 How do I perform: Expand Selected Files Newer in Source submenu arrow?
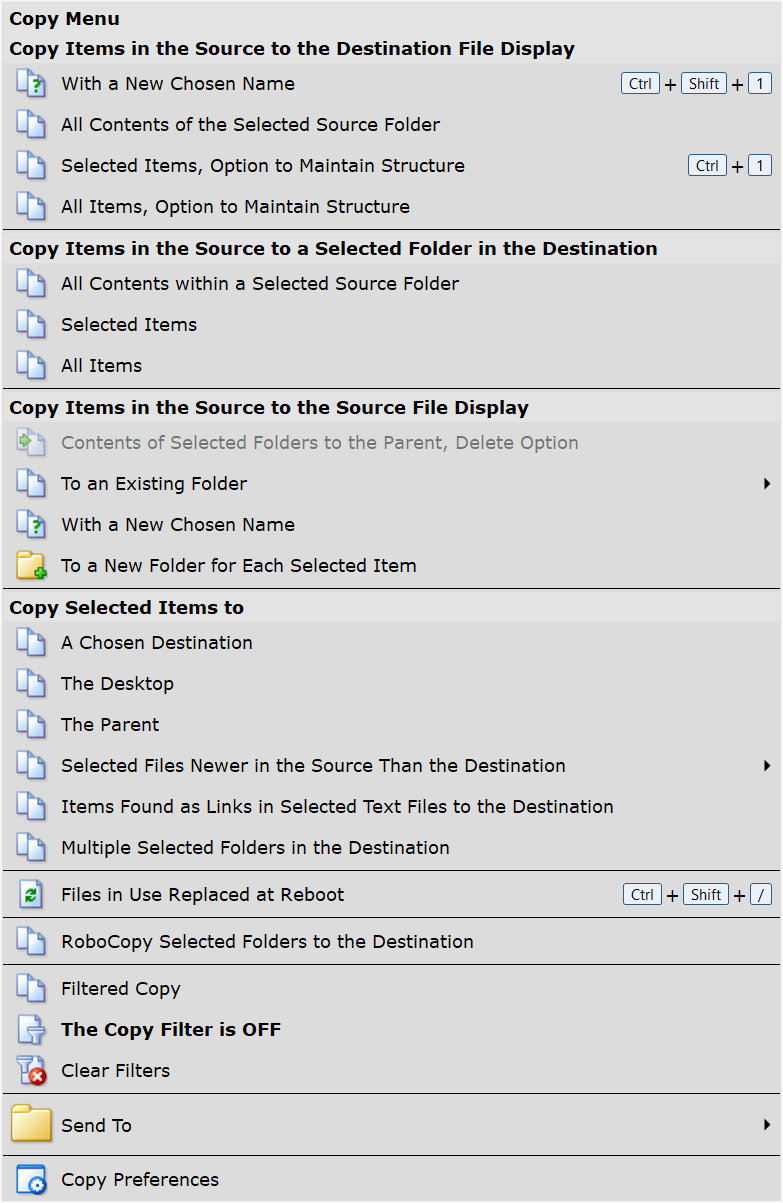[767, 766]
